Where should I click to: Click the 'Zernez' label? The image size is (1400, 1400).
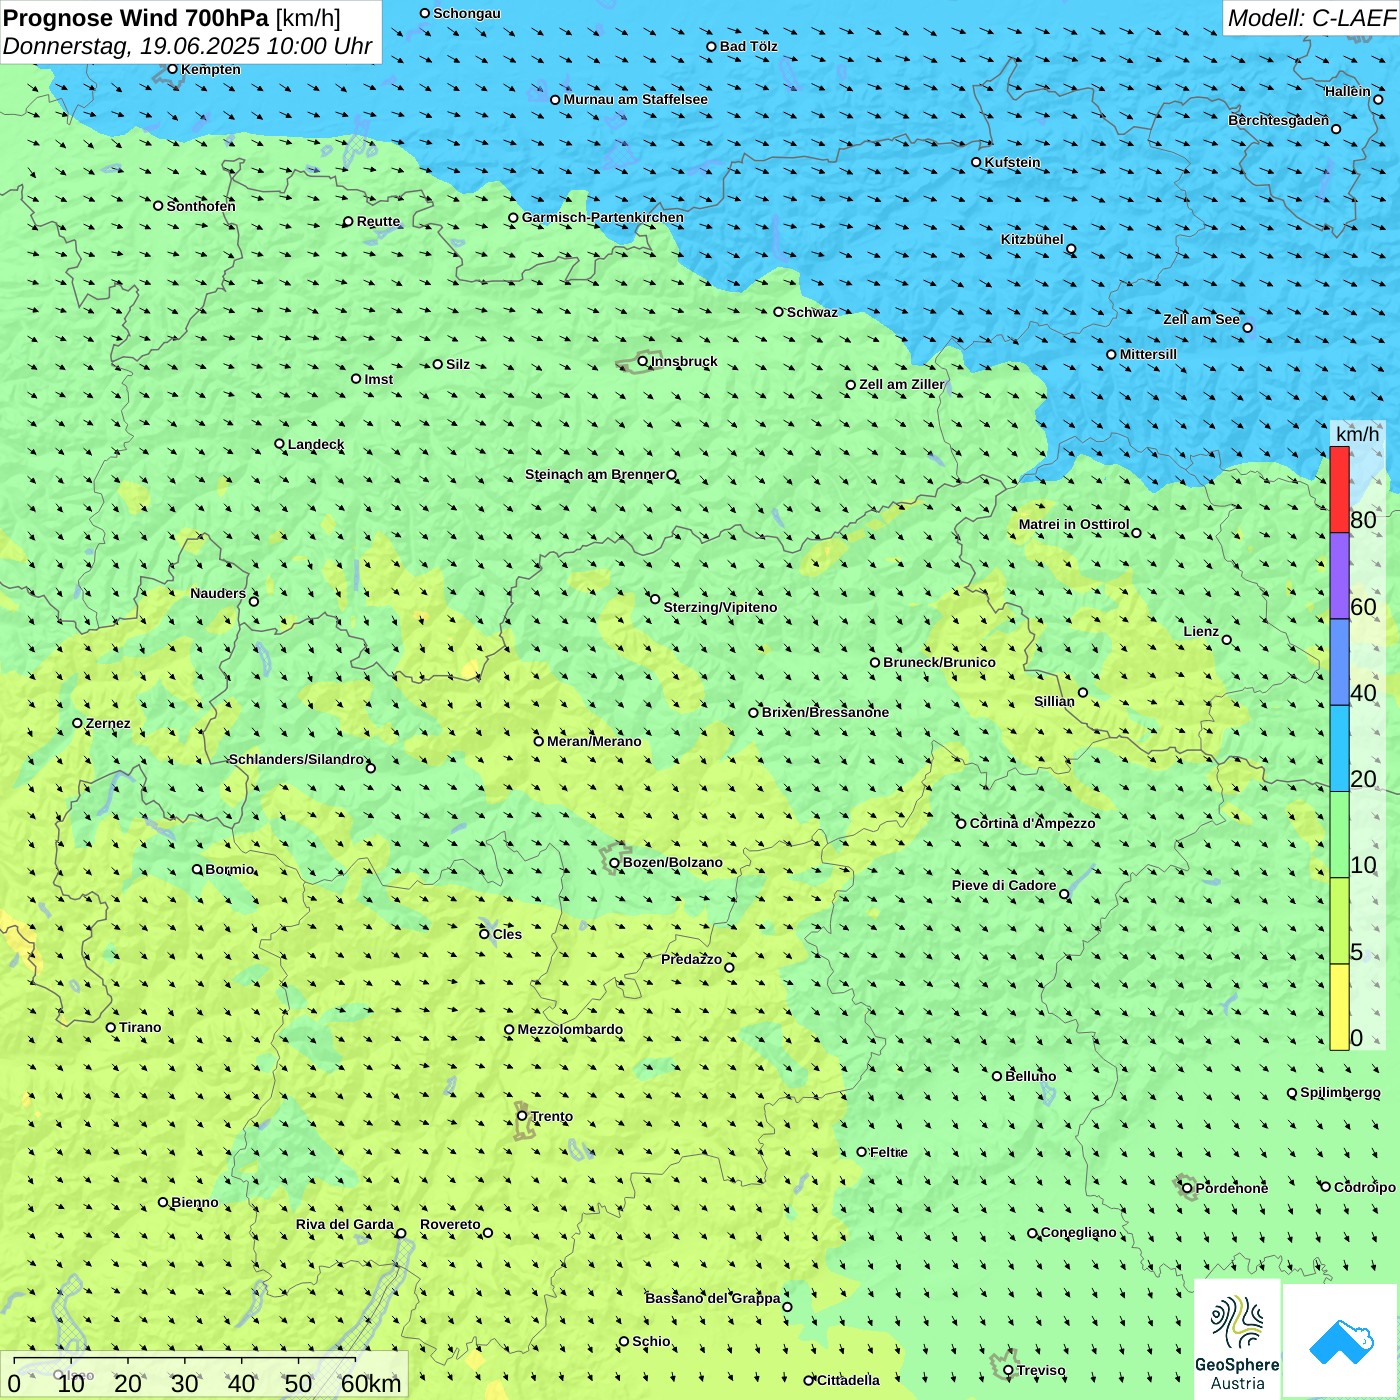[x=108, y=723]
